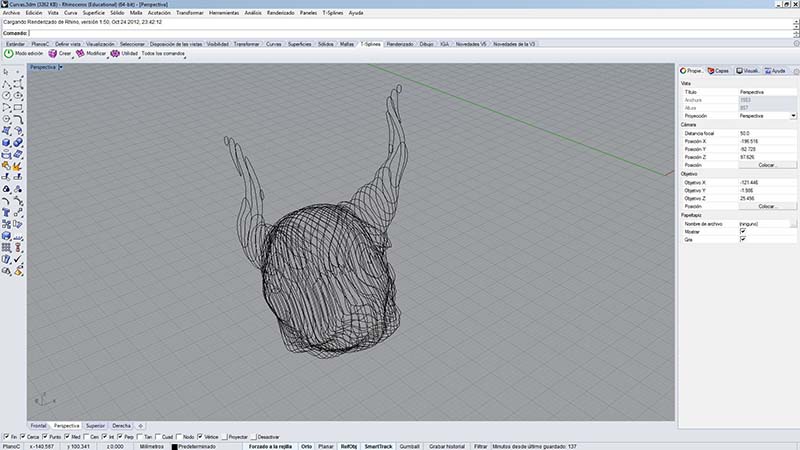Select the arrow pointer tool
The width and height of the screenshot is (800, 450).
[x=6, y=72]
